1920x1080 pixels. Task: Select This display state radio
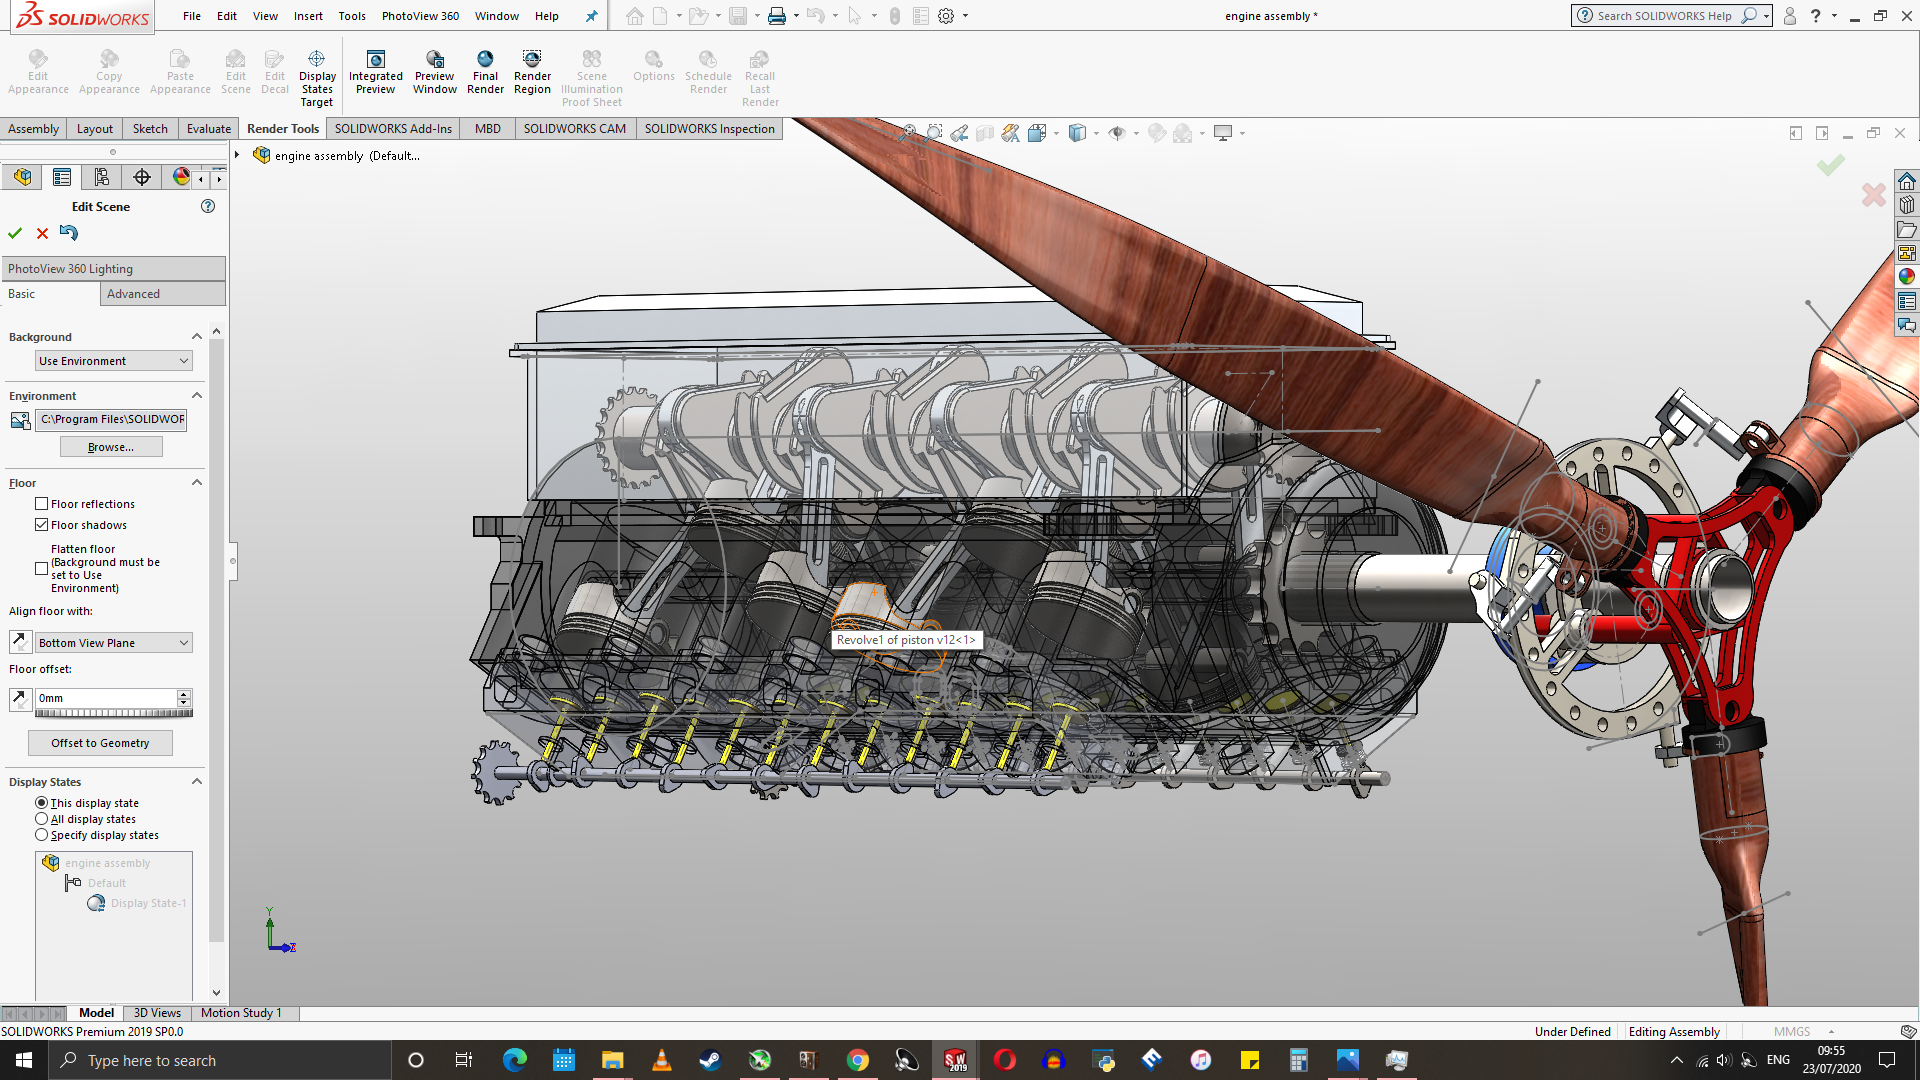pyautogui.click(x=41, y=803)
